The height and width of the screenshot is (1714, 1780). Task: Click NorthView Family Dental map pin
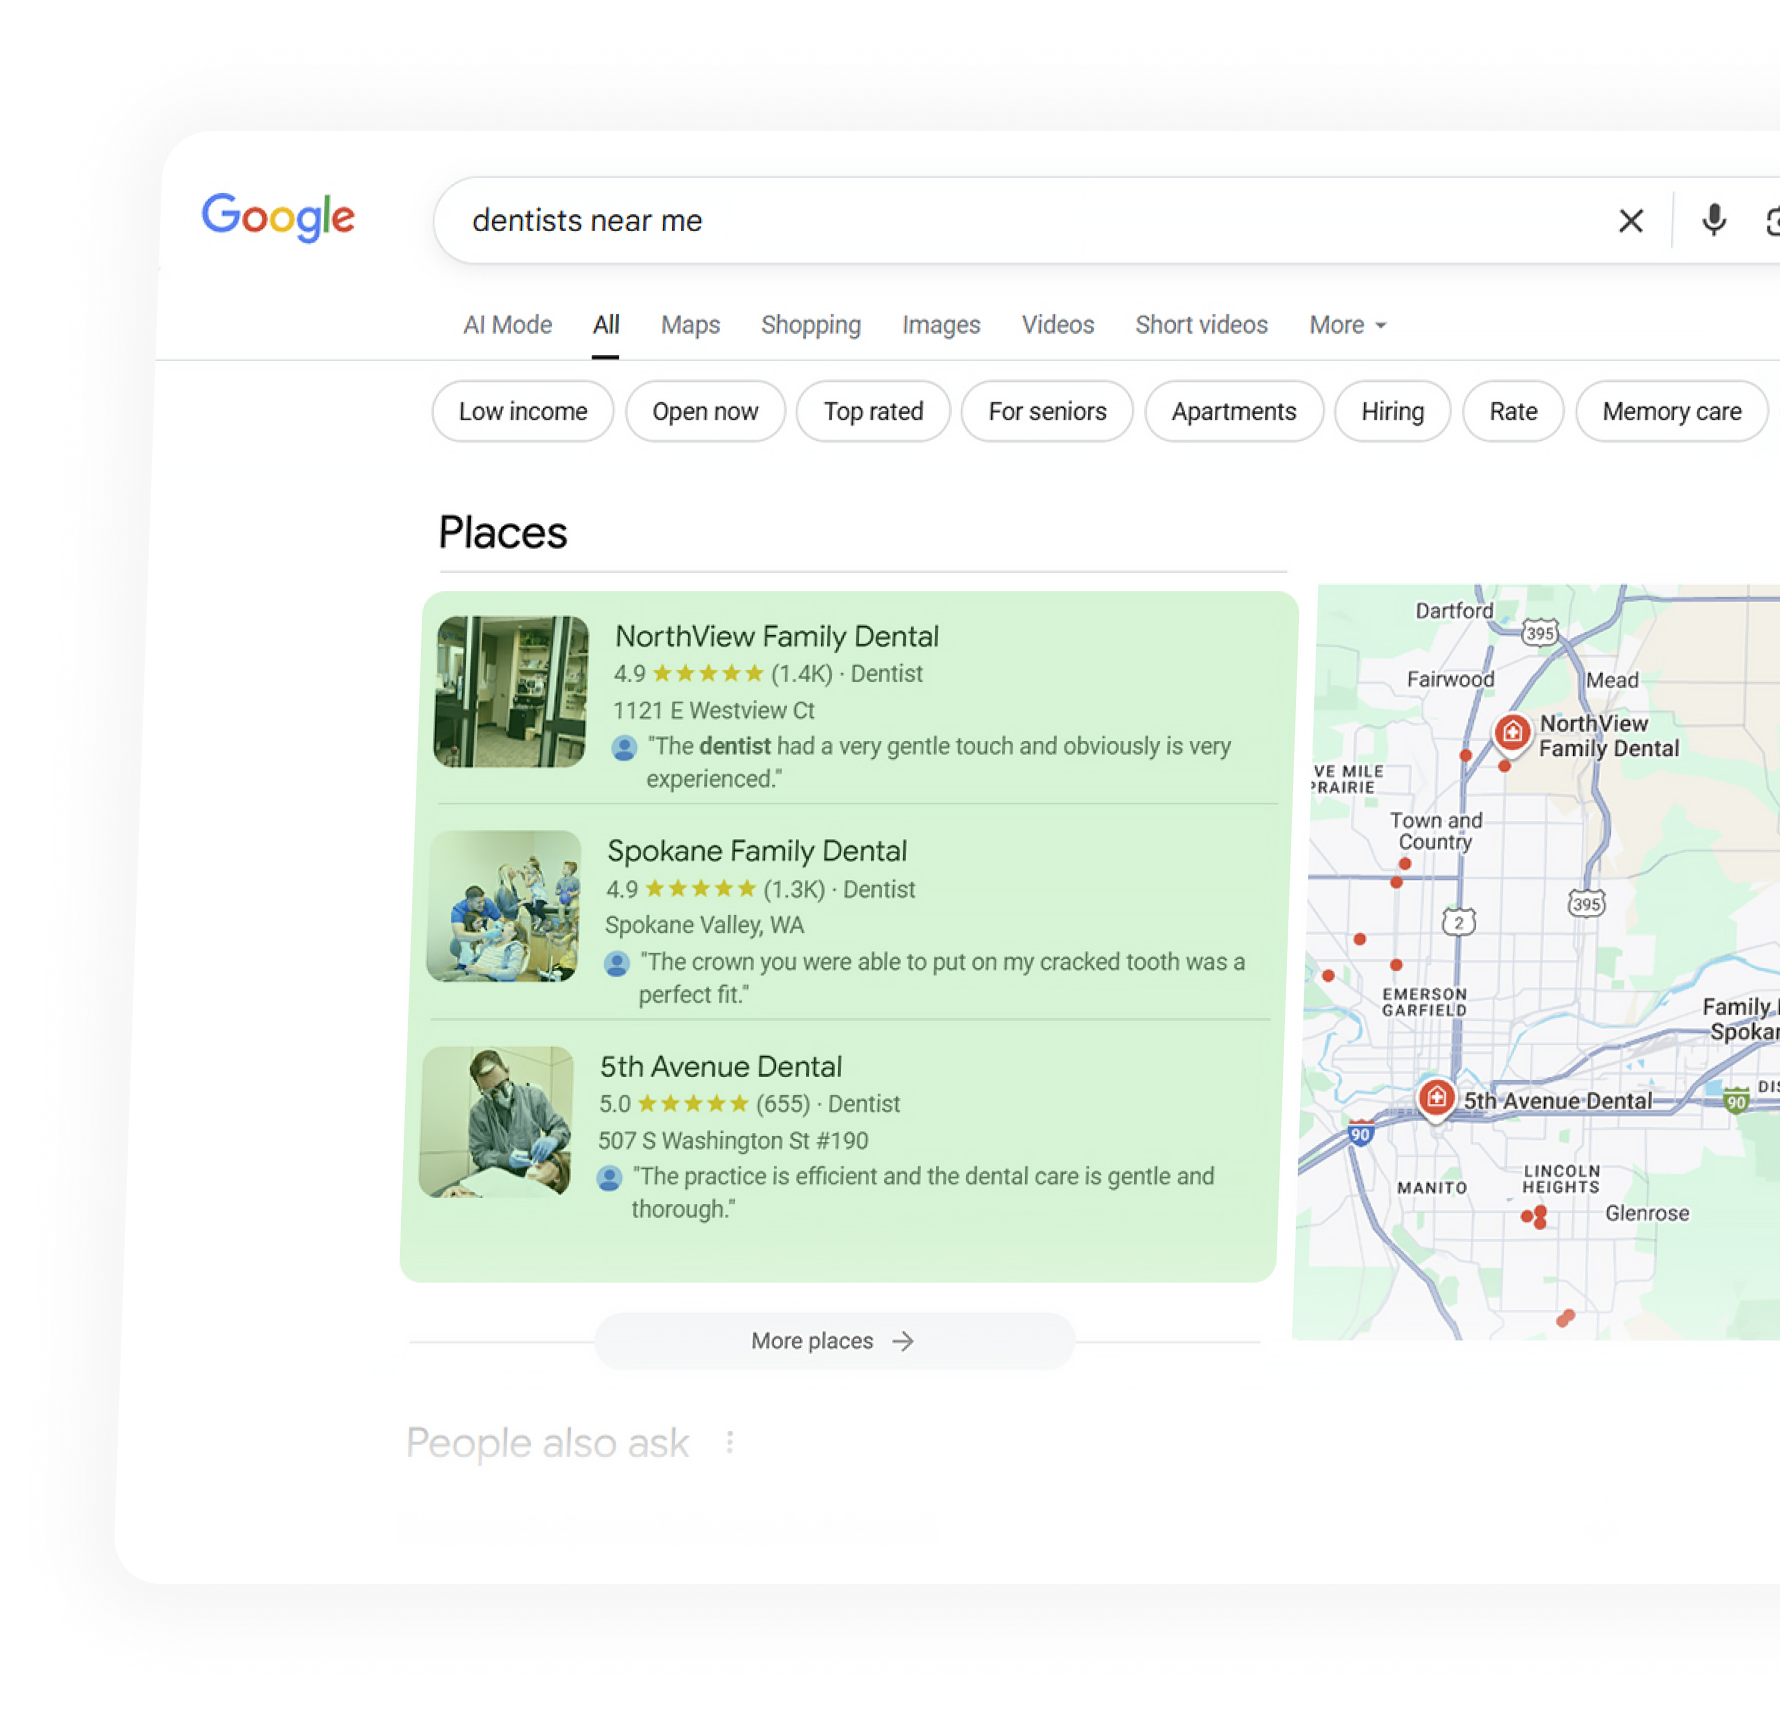pyautogui.click(x=1512, y=733)
